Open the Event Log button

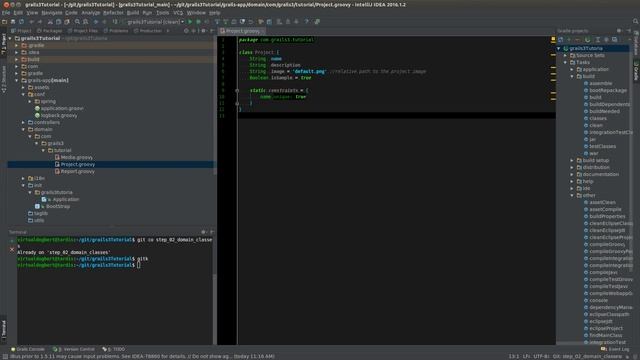tap(616, 349)
